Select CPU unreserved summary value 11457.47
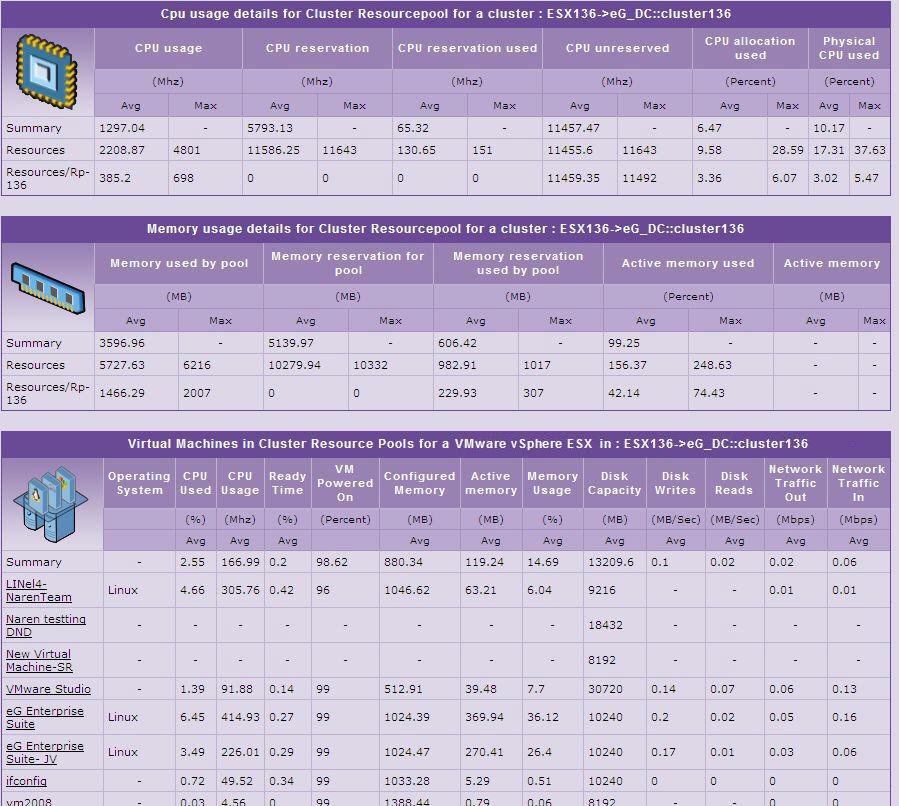Viewport: 899px width, 806px height. (x=573, y=128)
